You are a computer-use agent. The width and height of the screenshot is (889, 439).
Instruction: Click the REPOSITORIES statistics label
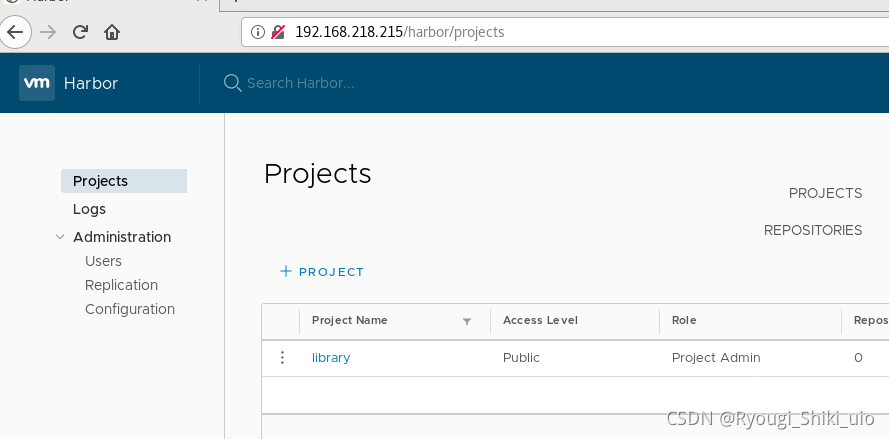click(x=813, y=230)
